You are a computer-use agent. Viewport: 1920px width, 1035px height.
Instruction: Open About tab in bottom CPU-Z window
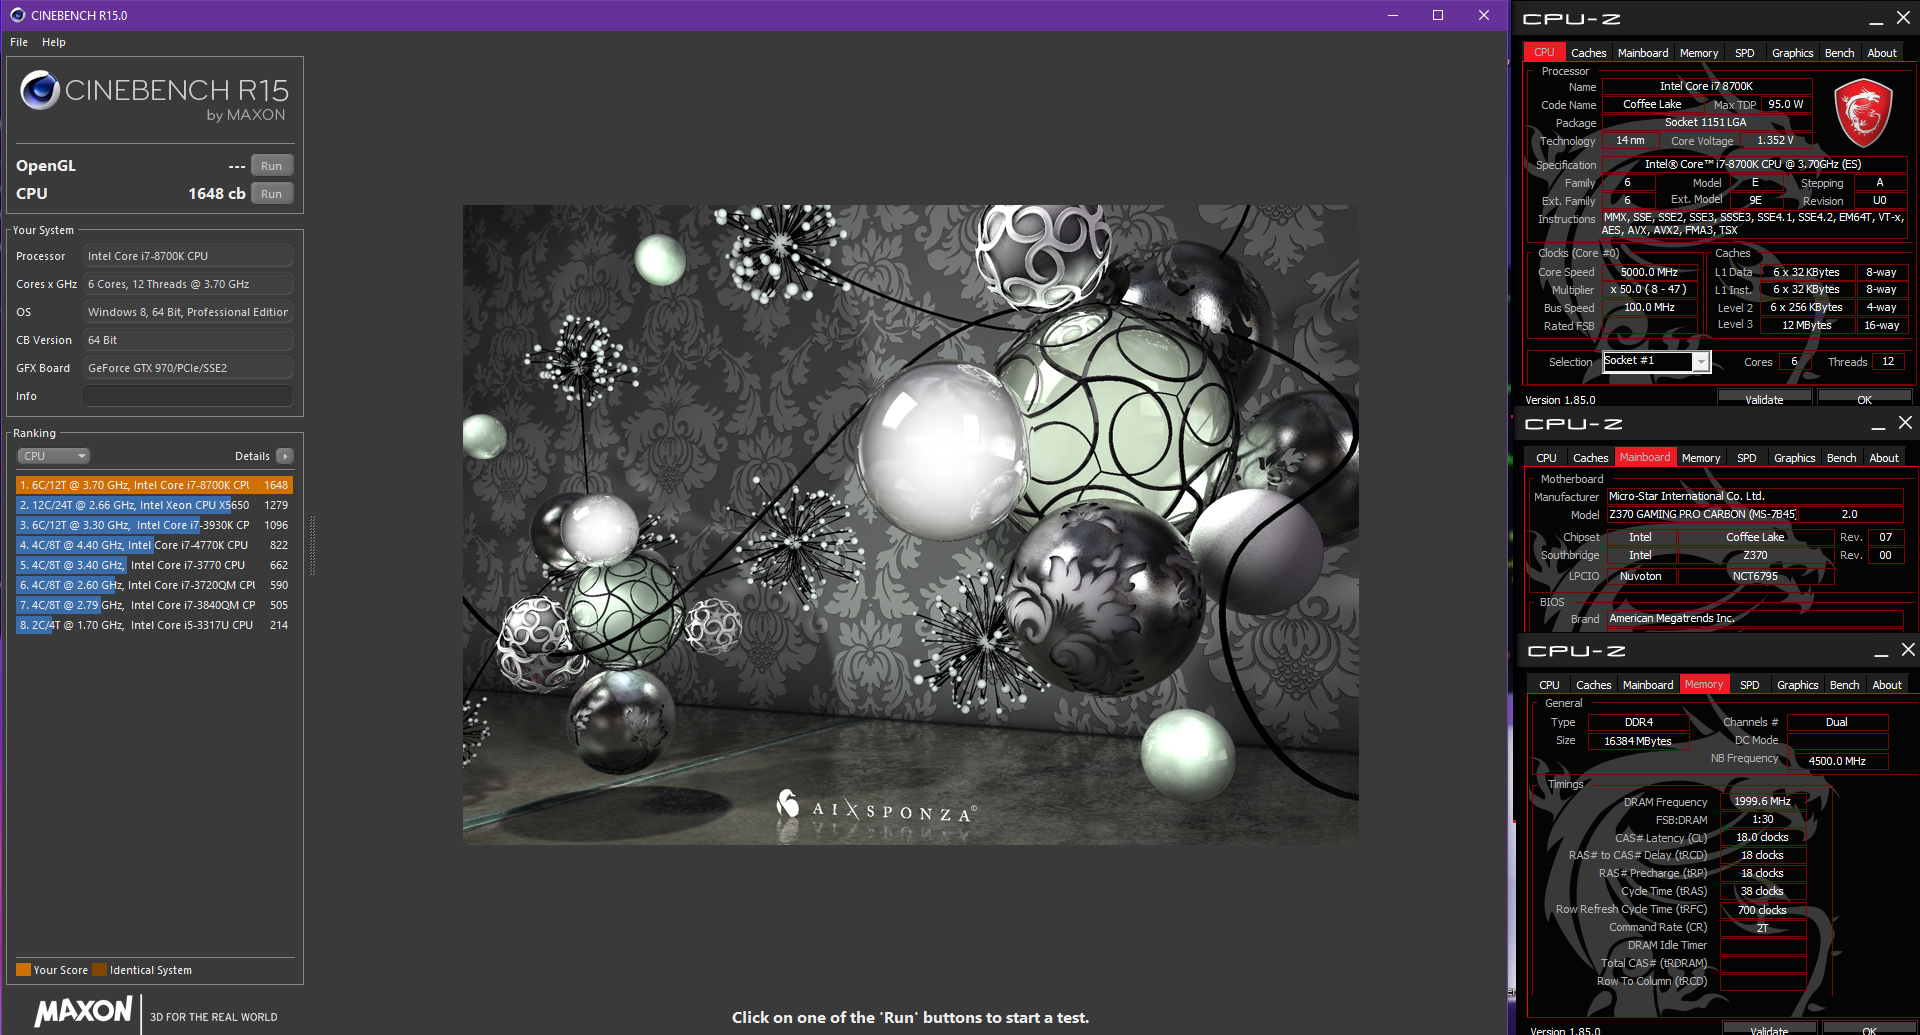[x=1887, y=685]
